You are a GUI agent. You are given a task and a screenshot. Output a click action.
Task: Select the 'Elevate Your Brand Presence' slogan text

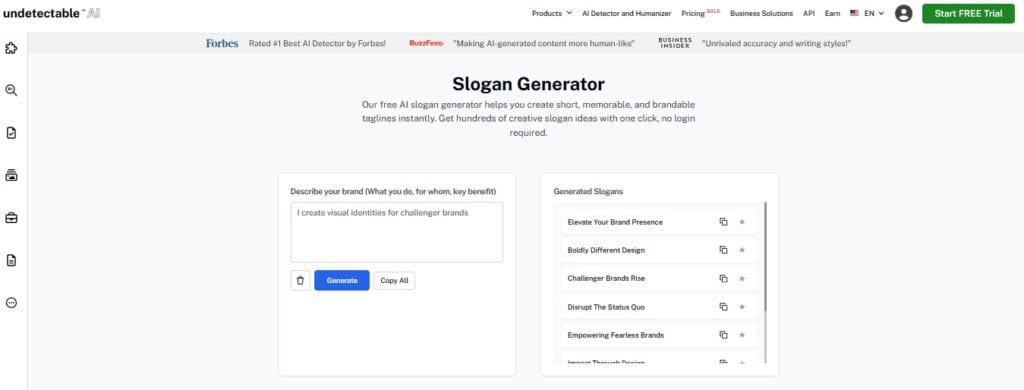click(x=615, y=222)
